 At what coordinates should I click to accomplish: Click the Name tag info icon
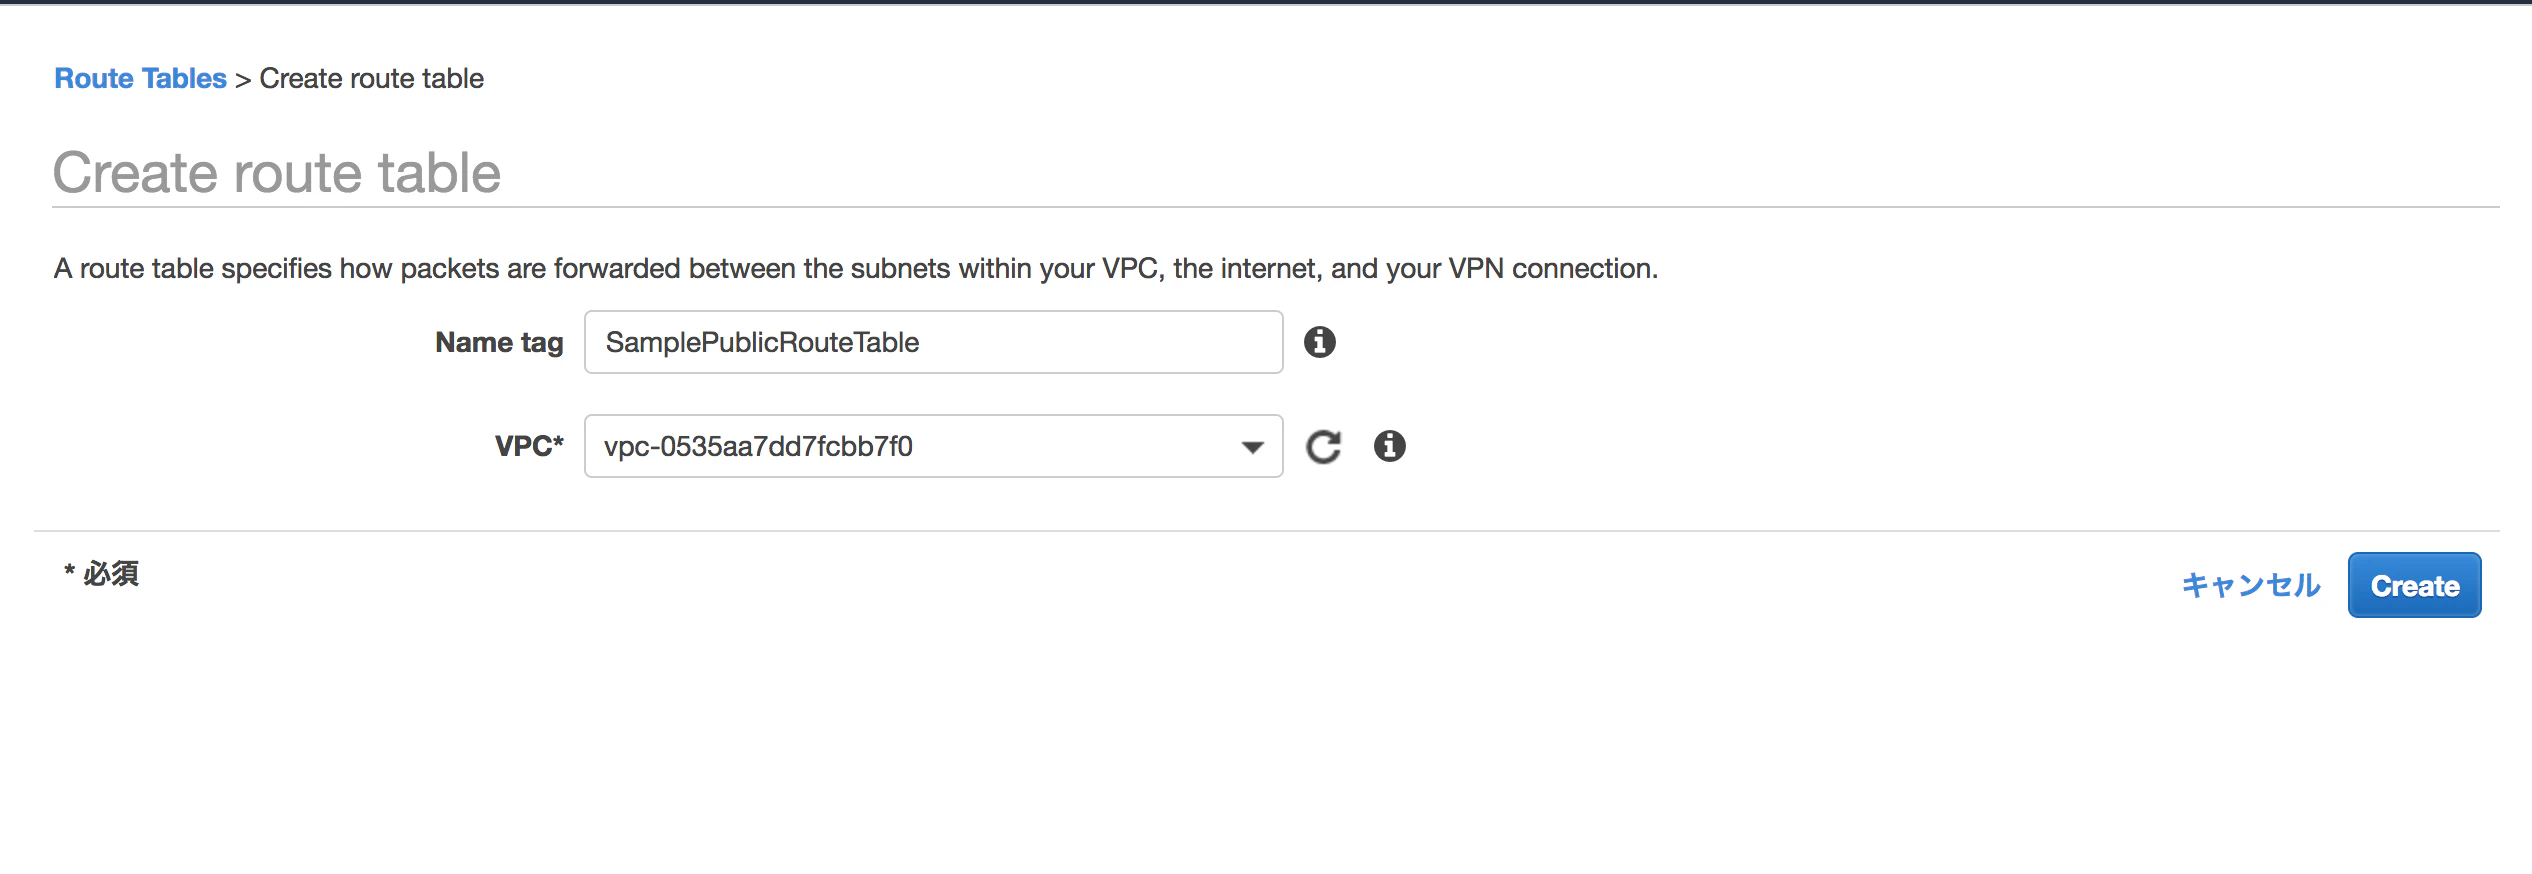point(1319,342)
